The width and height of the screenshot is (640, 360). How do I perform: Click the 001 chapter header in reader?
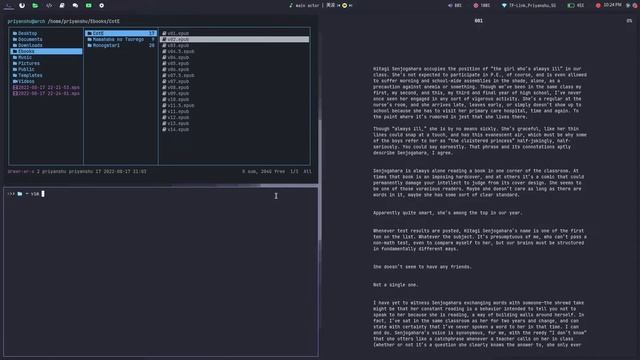pos(478,20)
